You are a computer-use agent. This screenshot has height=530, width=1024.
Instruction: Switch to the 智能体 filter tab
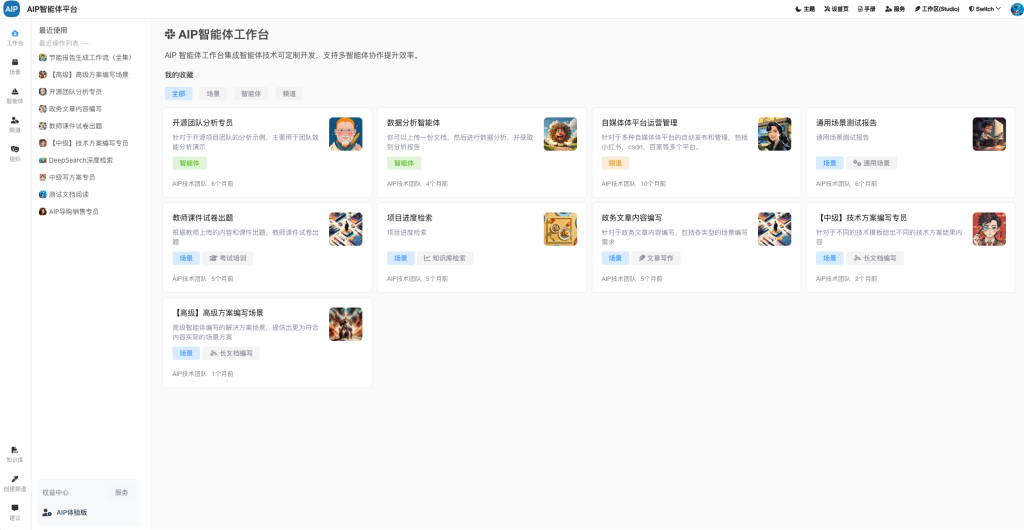pyautogui.click(x=250, y=94)
